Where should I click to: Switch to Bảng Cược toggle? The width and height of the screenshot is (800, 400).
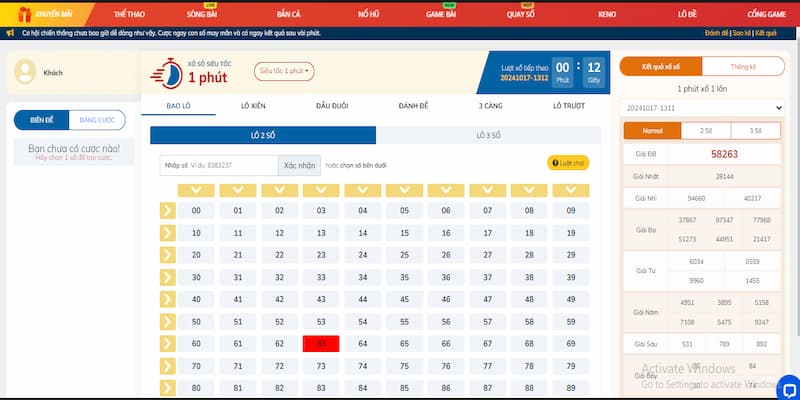point(97,120)
